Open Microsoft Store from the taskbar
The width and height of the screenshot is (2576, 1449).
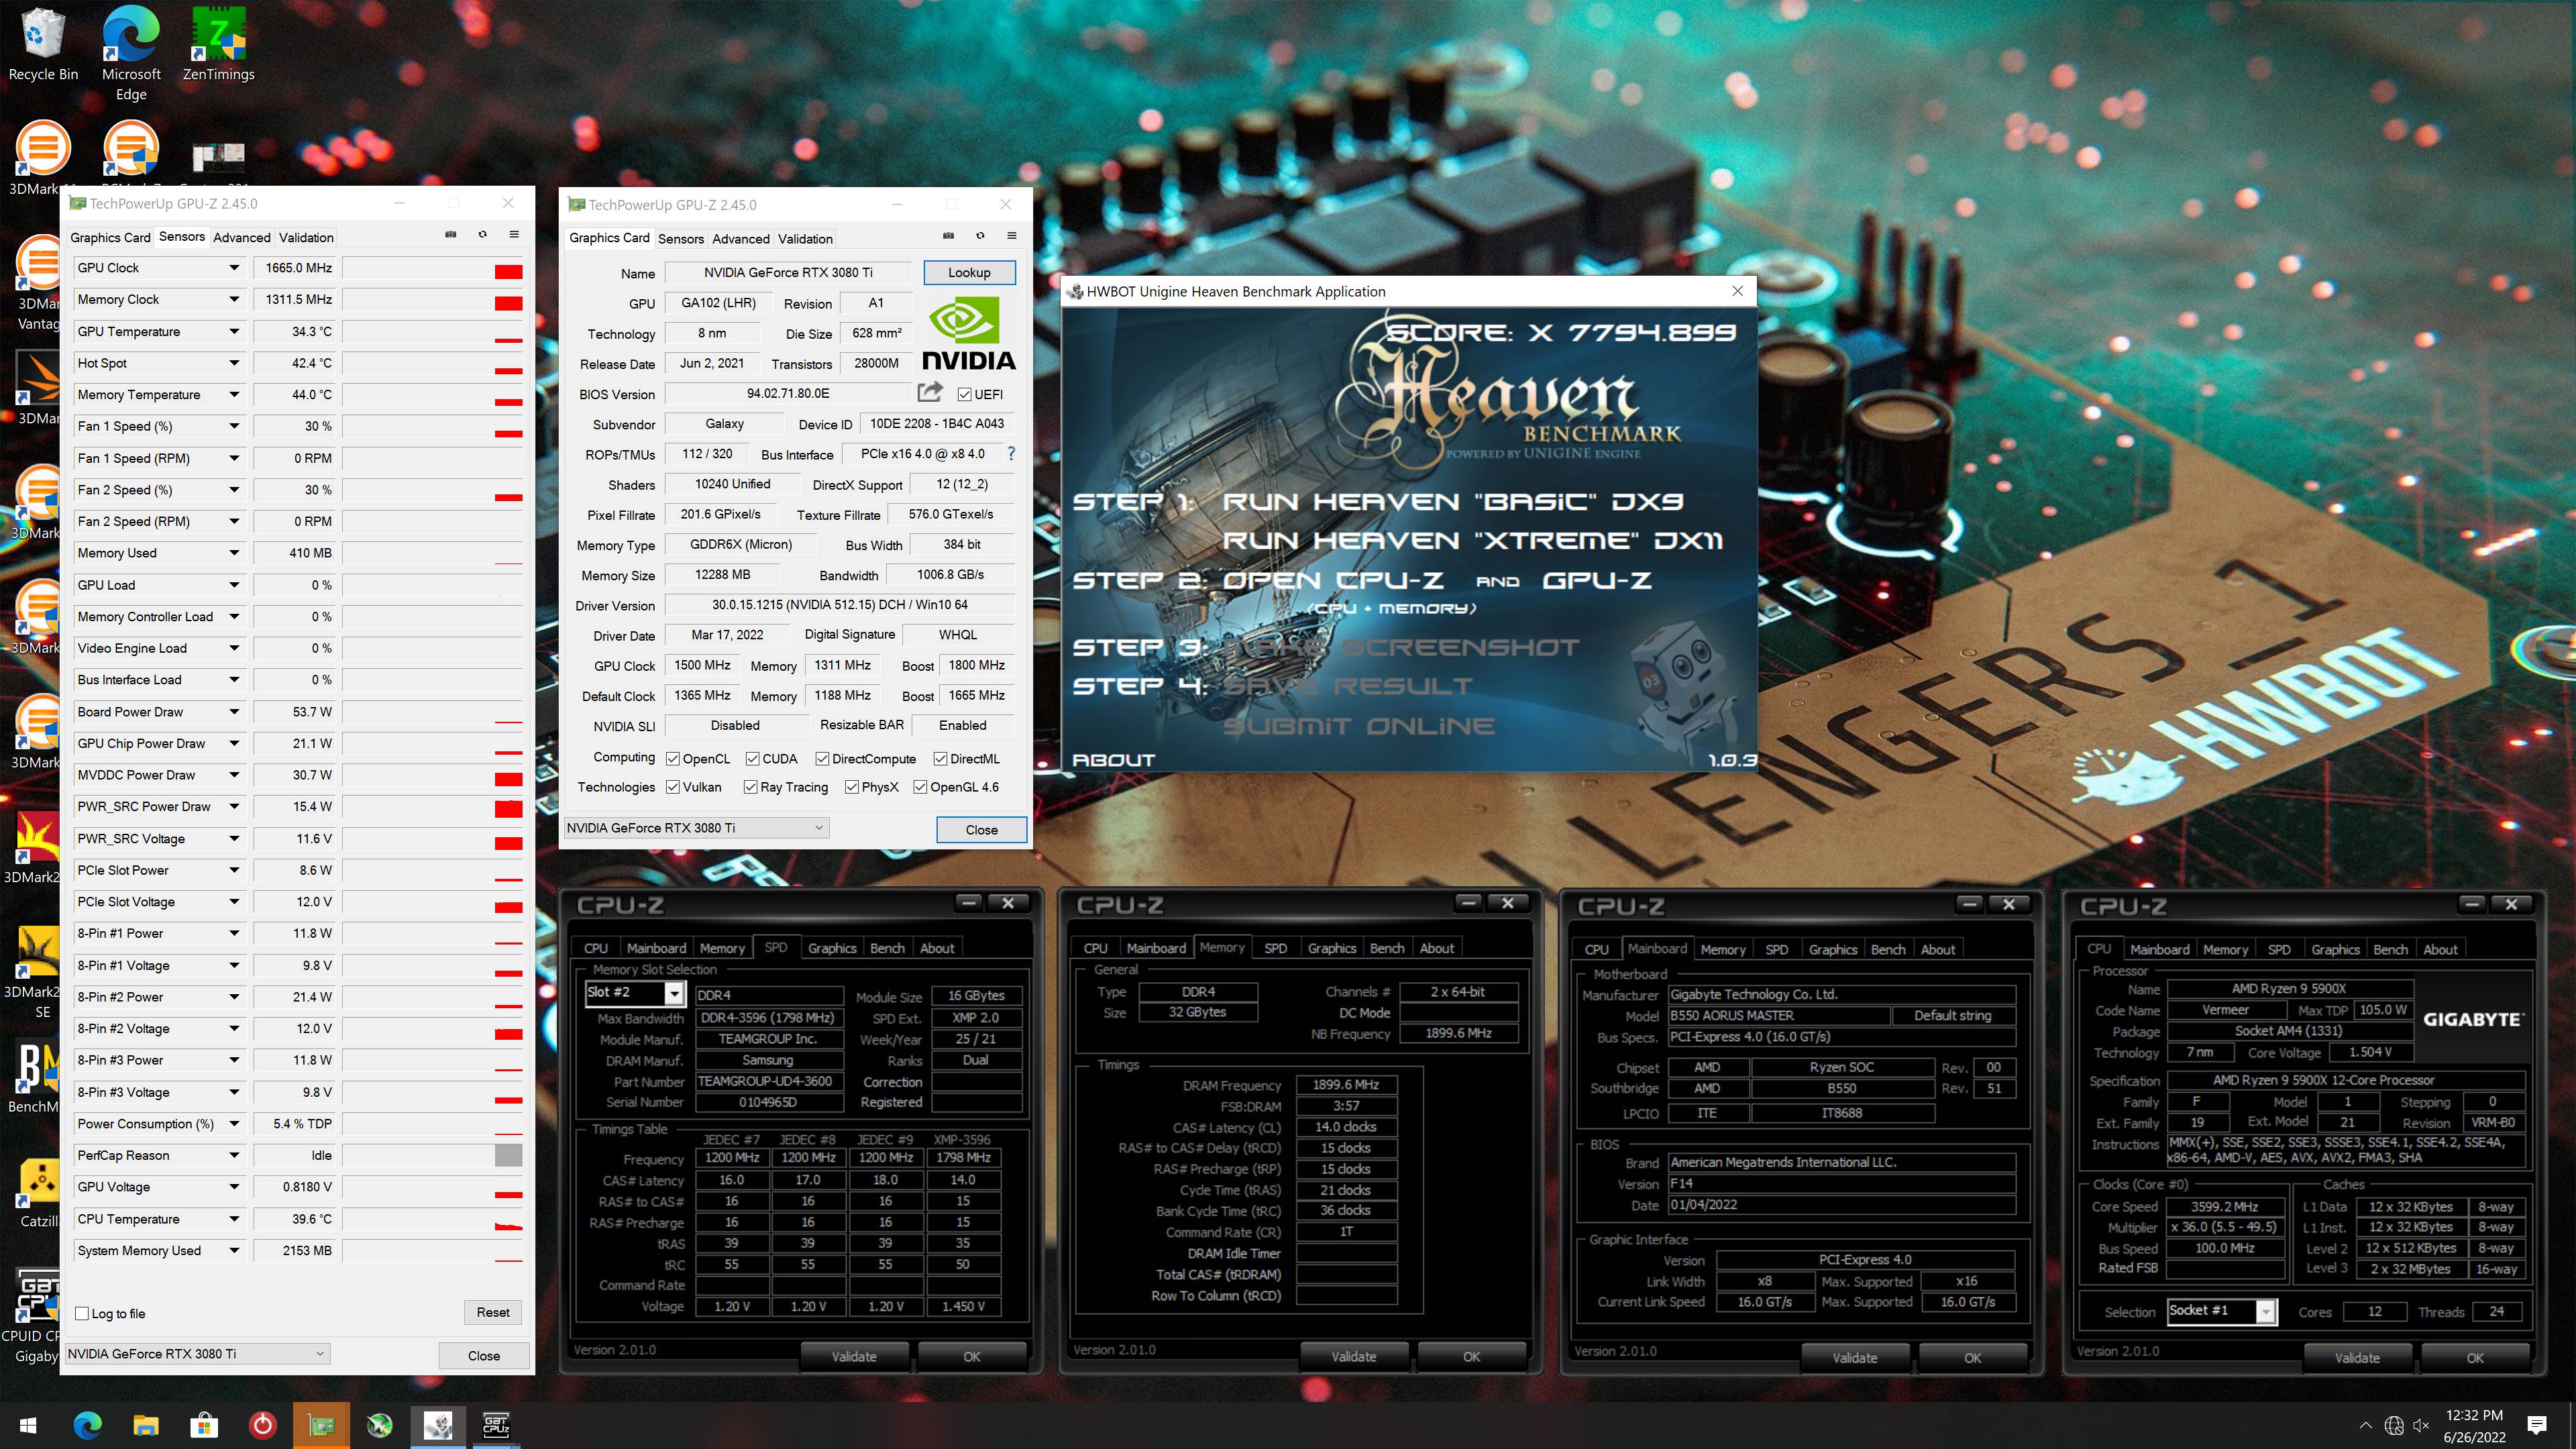204,1425
